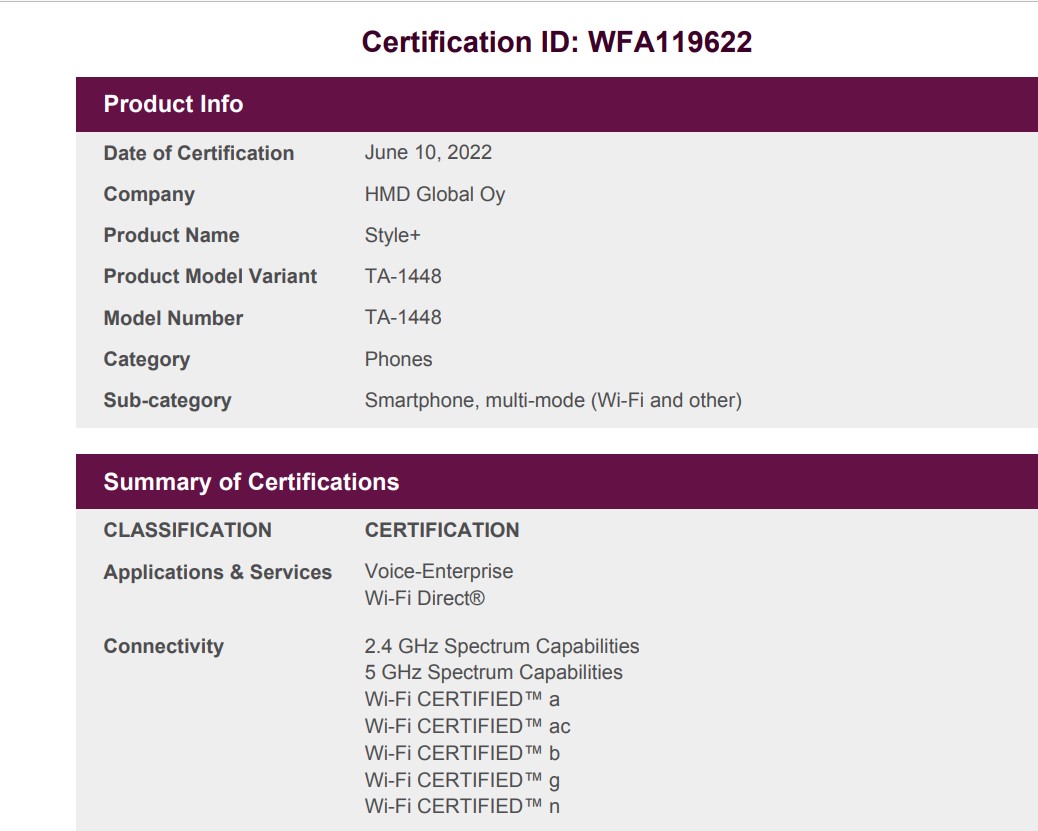Select the company name HMD Global Oy

coord(435,194)
